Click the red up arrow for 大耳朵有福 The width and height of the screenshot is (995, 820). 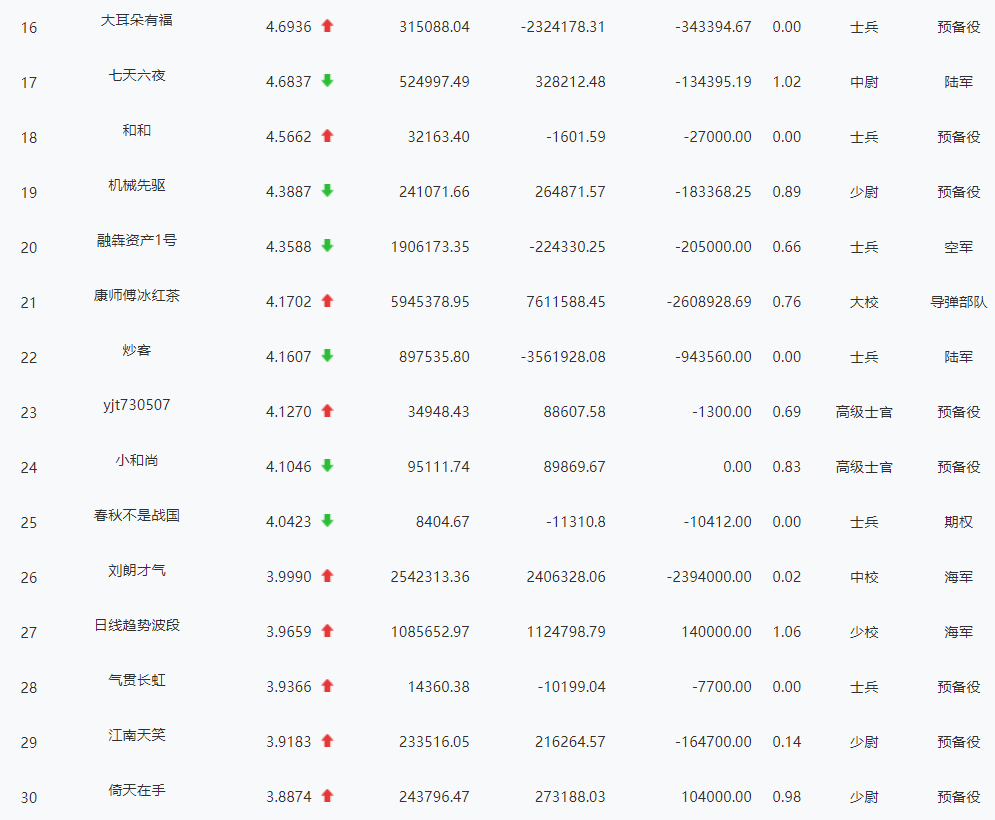pyautogui.click(x=327, y=26)
